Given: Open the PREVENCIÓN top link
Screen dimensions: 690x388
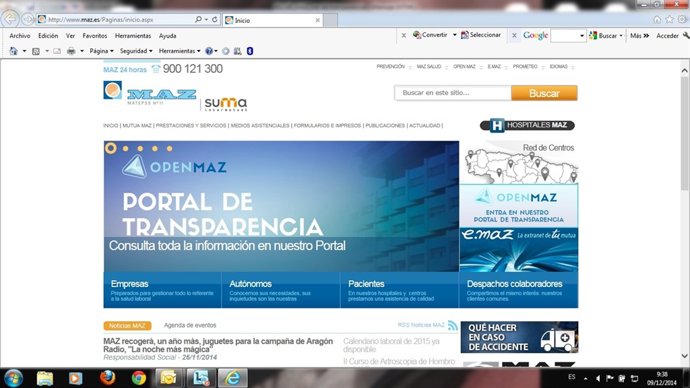Looking at the screenshot, I should coord(390,66).
